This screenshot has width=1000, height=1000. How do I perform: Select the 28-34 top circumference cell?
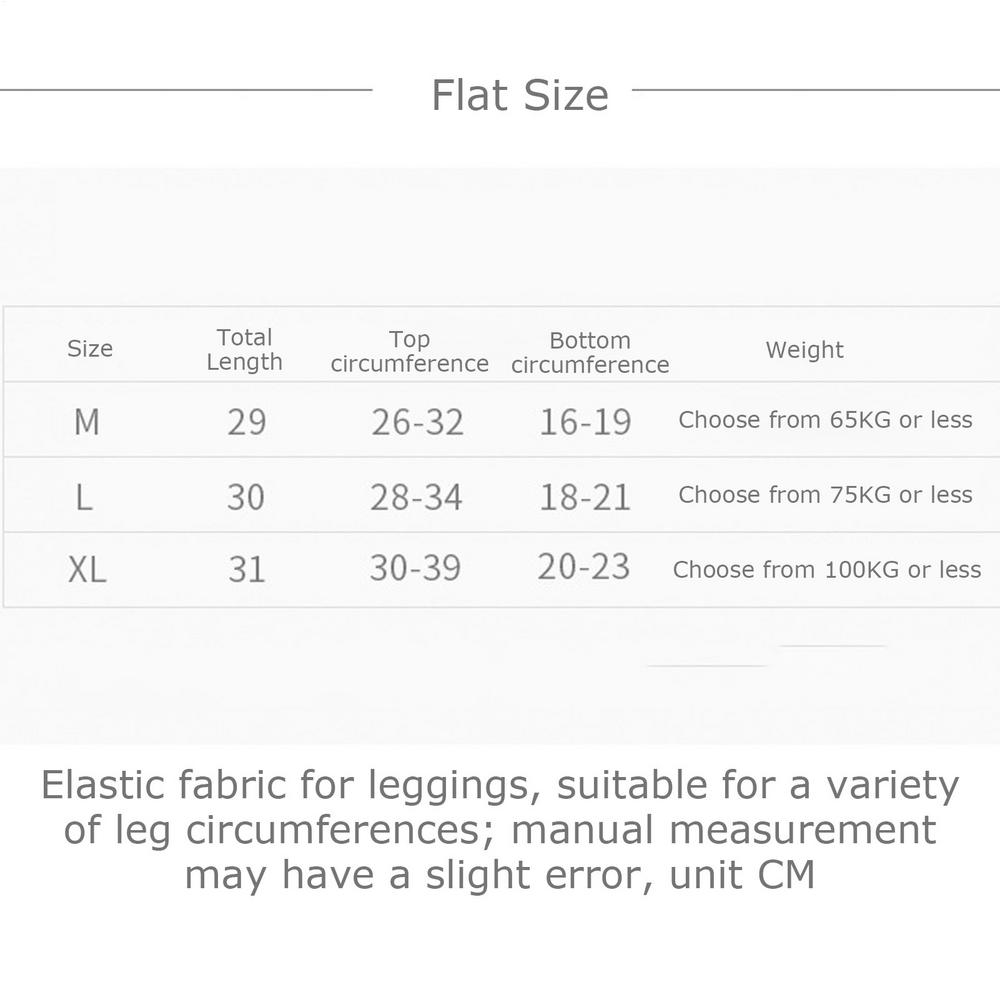(416, 496)
